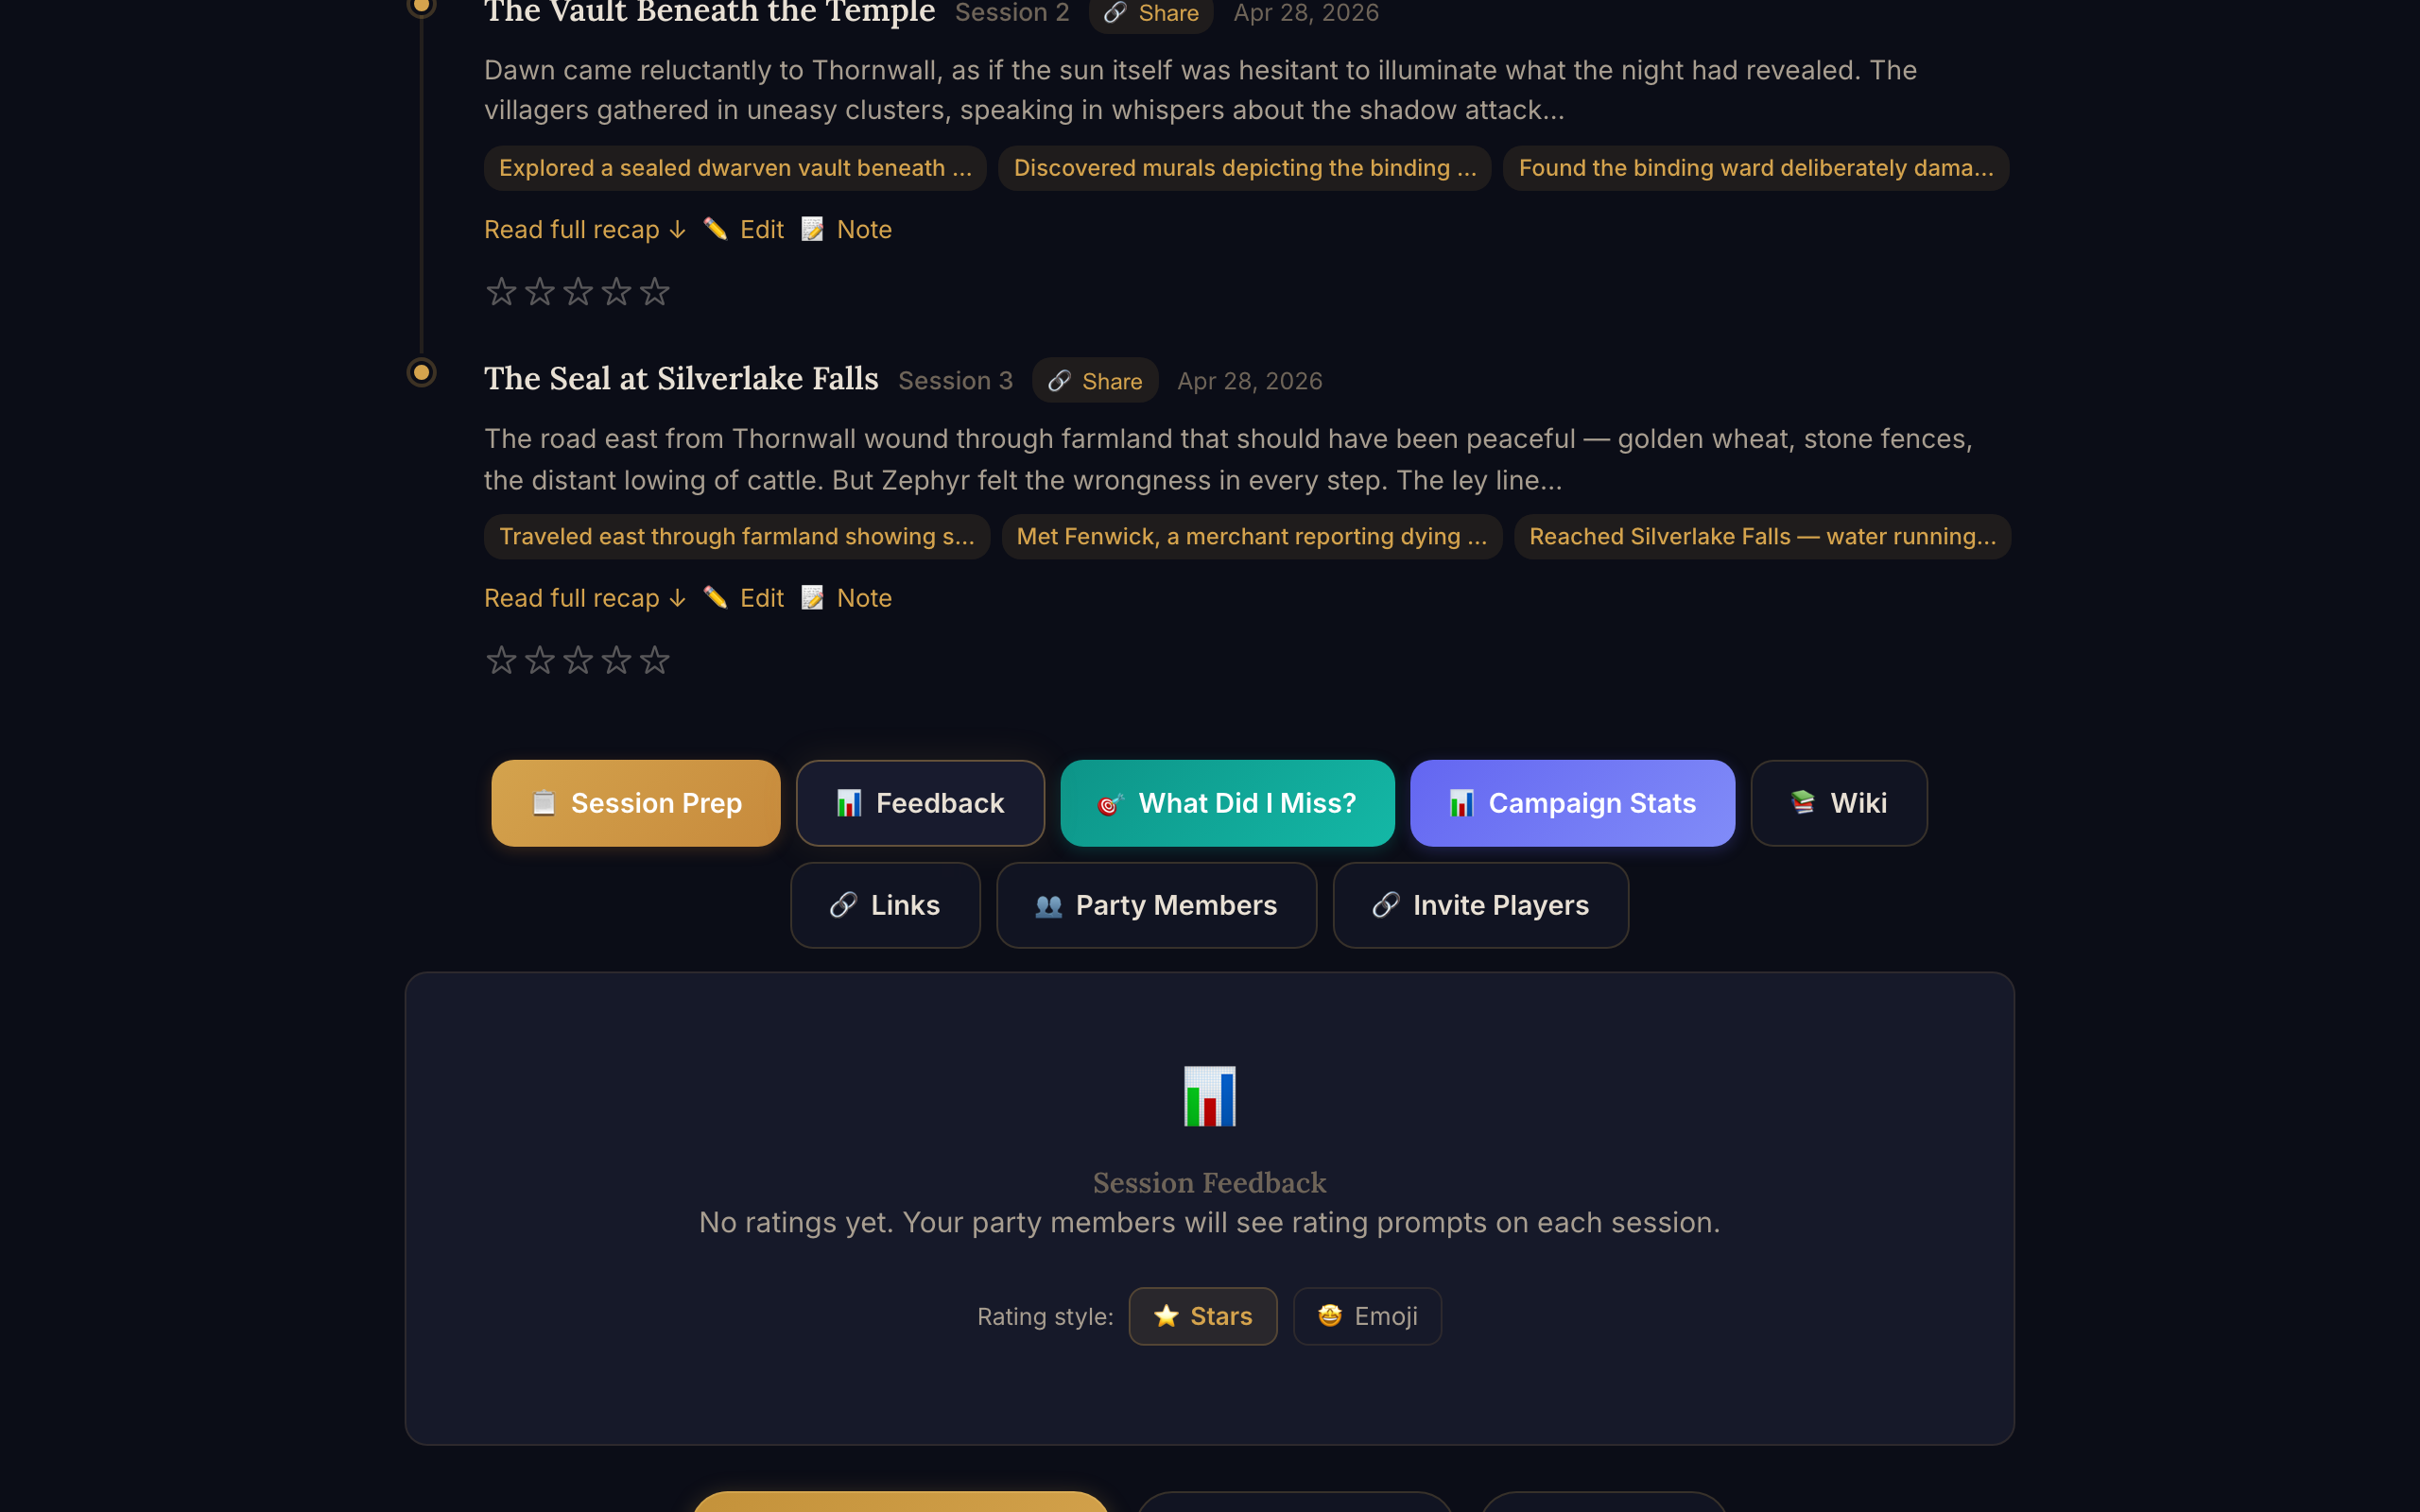
Task: Expand Read full recap for Session 3
Action: (585, 598)
